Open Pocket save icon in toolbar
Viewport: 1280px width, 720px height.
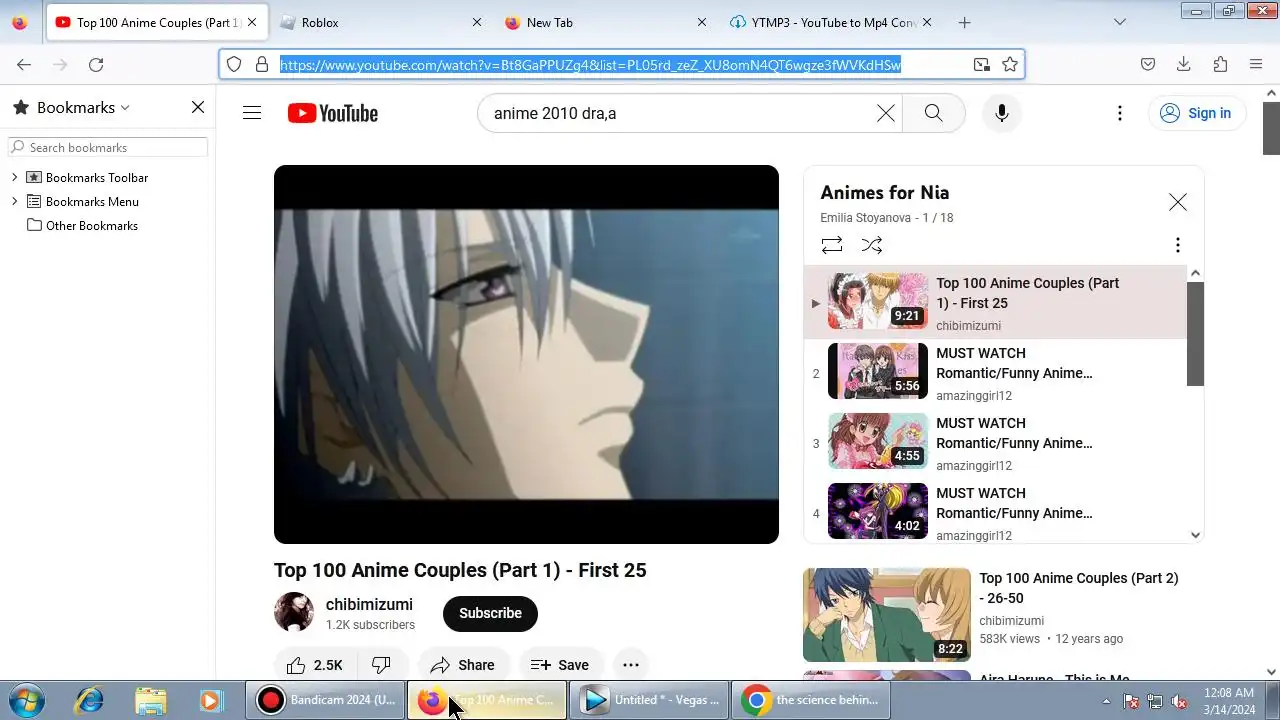point(1148,64)
